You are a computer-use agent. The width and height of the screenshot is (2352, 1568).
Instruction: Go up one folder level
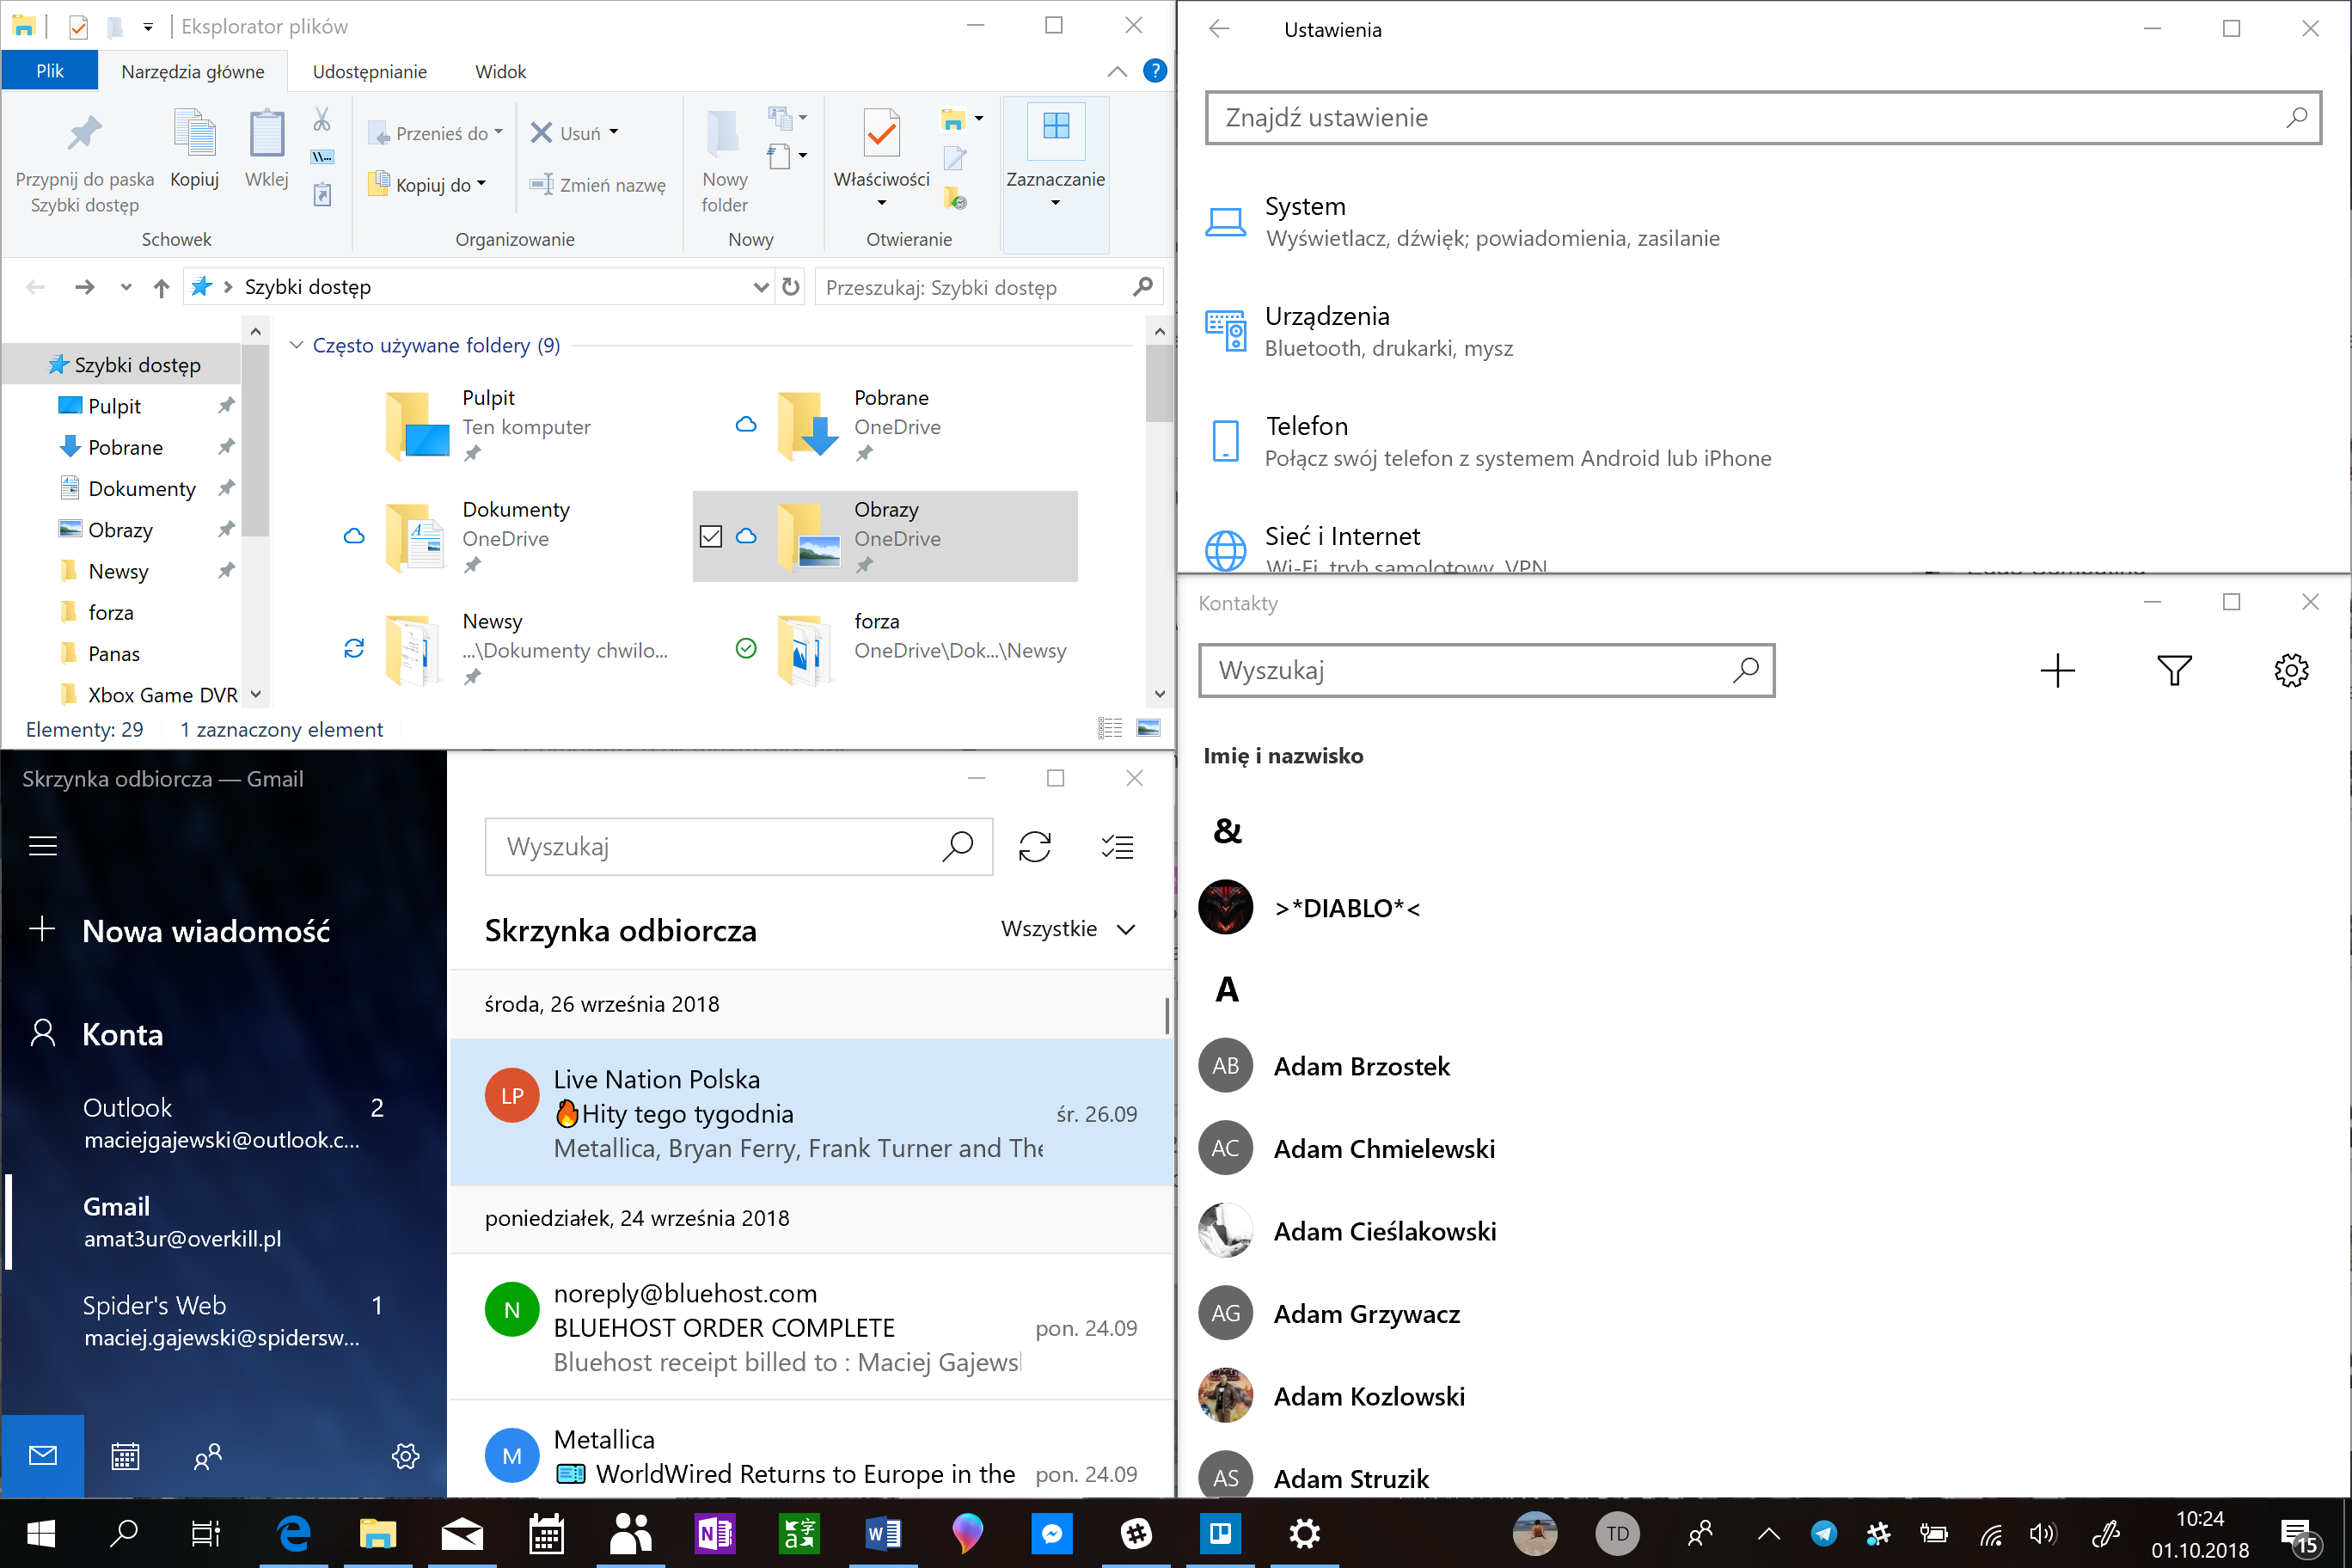[x=161, y=288]
